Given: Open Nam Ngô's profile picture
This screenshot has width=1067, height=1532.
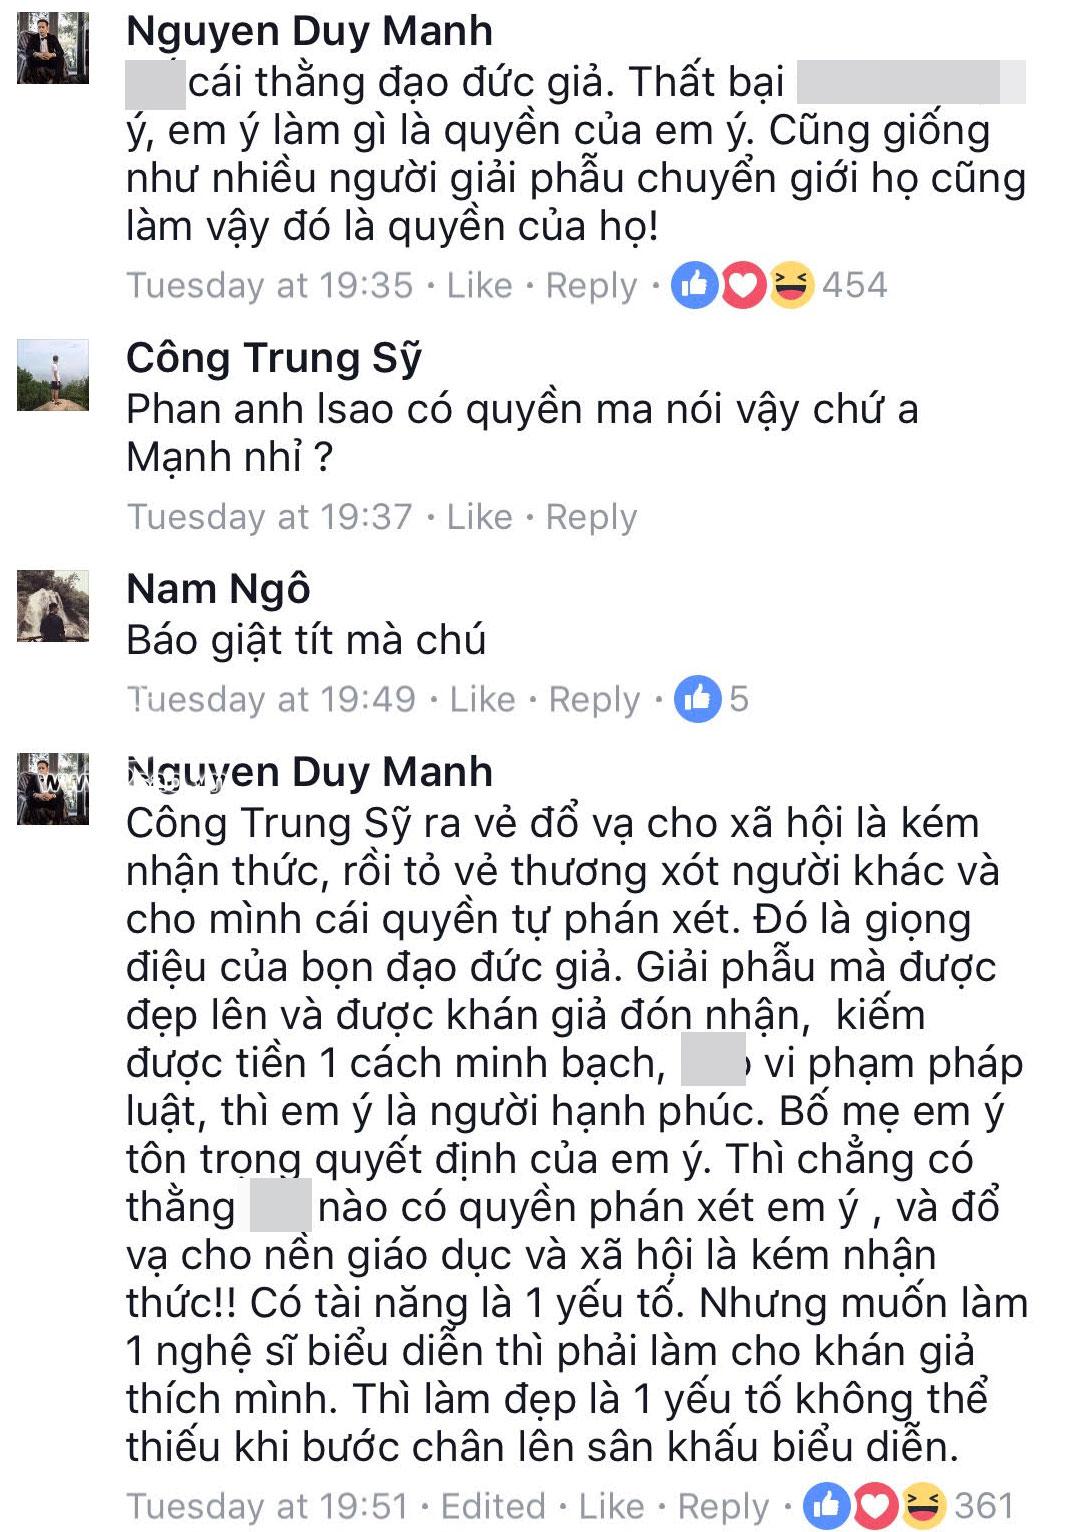Looking at the screenshot, I should (x=53, y=606).
